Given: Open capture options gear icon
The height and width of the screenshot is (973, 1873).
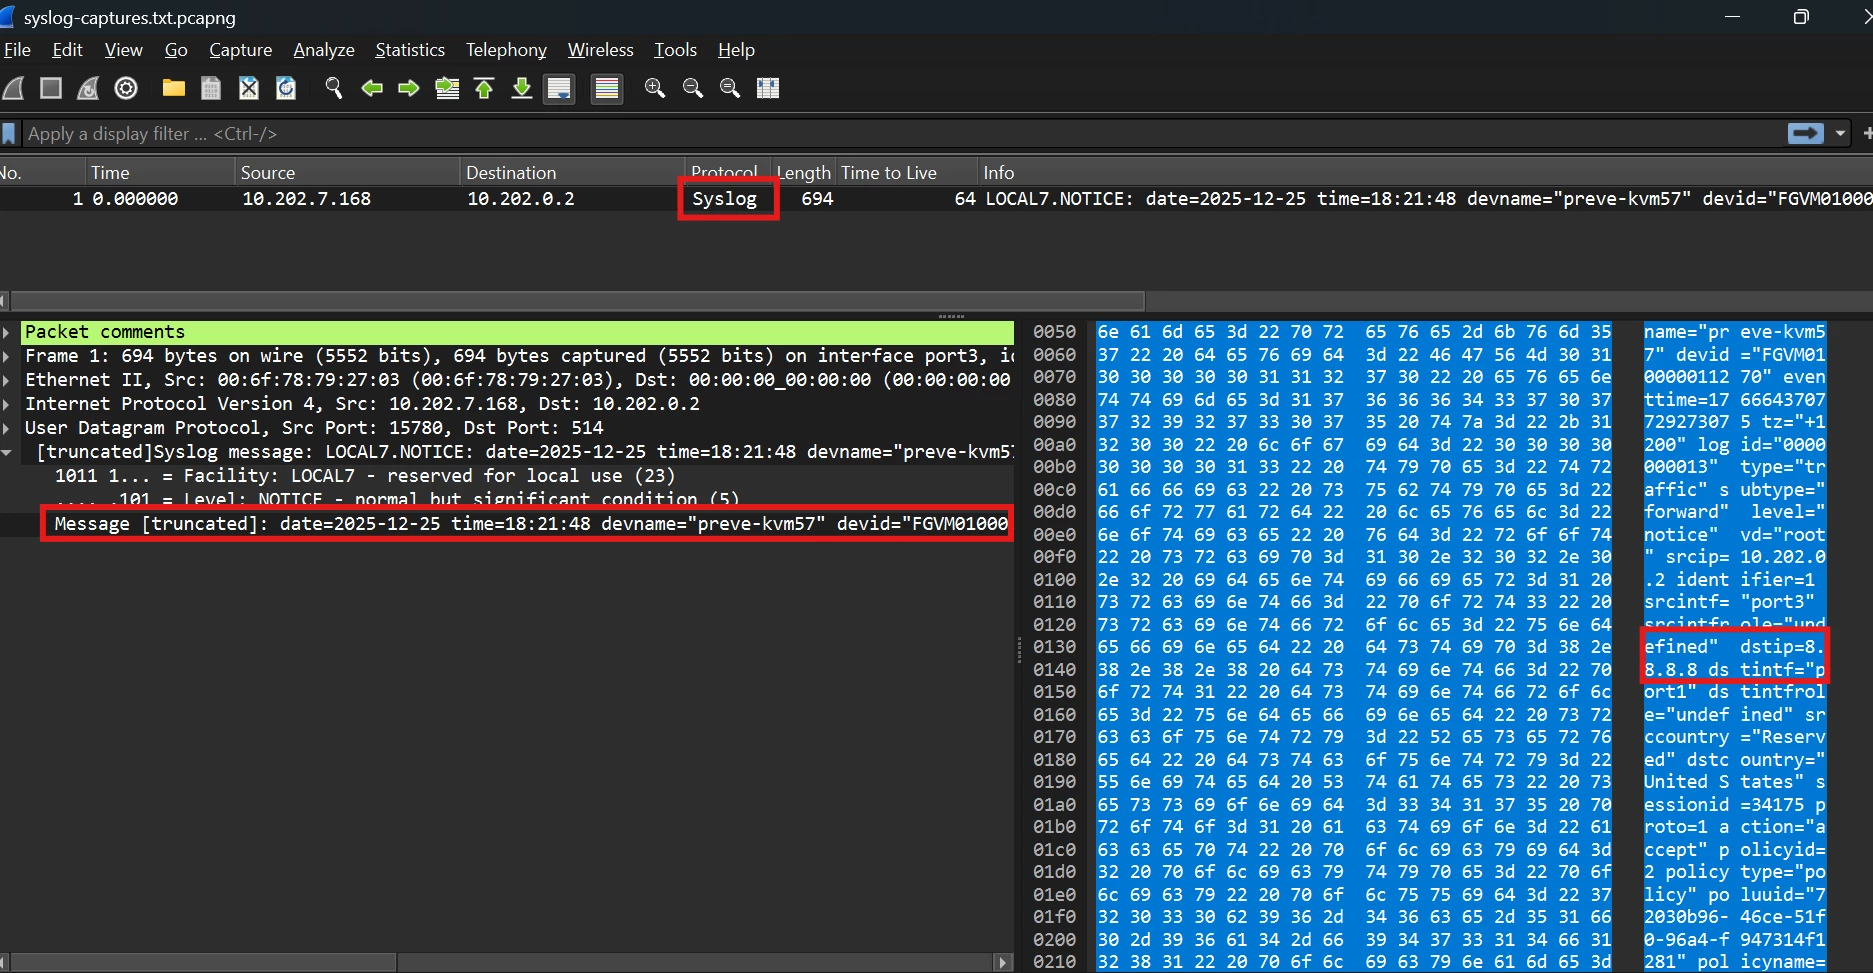Looking at the screenshot, I should 126,88.
